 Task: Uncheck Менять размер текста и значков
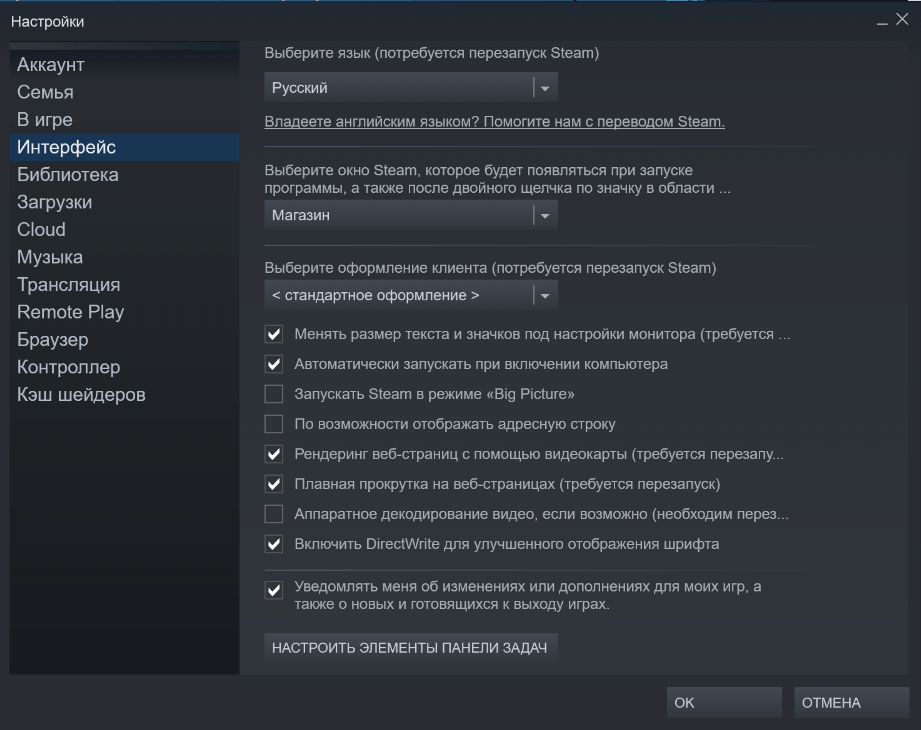[x=274, y=334]
